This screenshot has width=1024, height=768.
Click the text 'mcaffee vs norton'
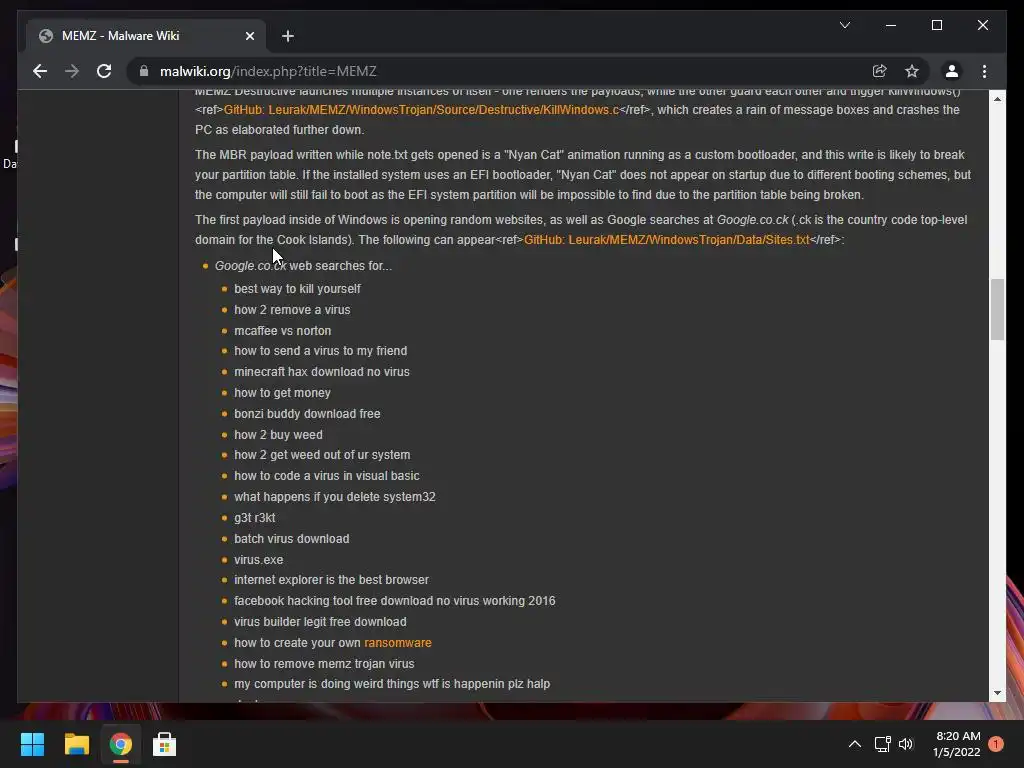pos(282,330)
